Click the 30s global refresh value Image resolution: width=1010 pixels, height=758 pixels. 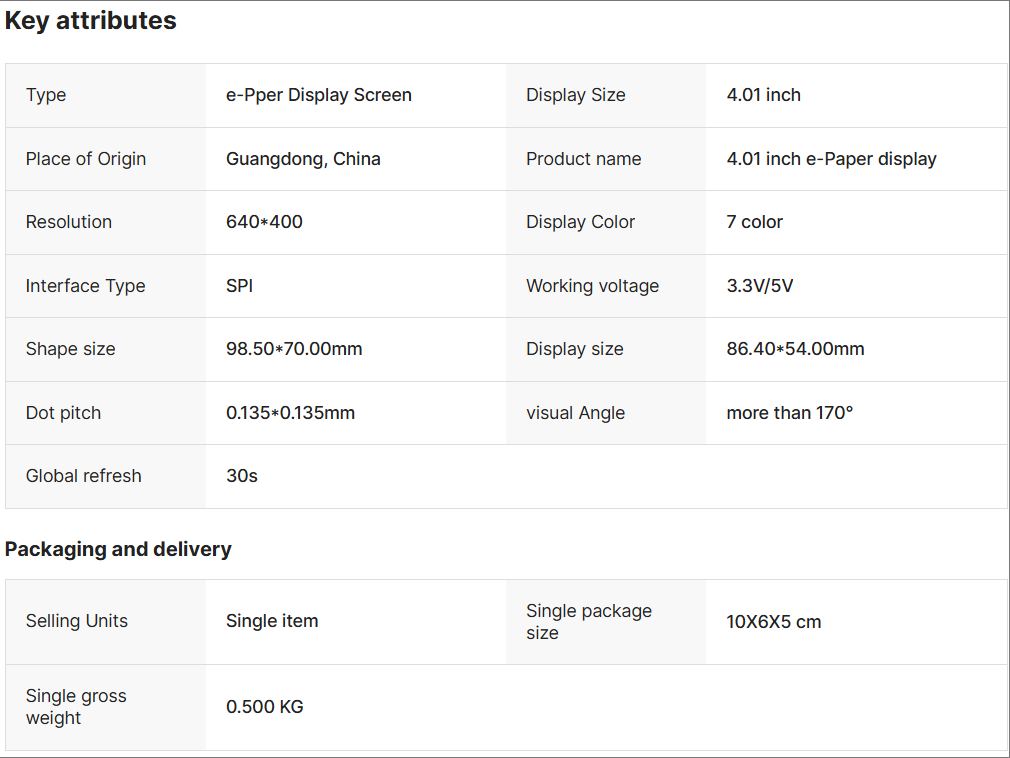coord(242,476)
